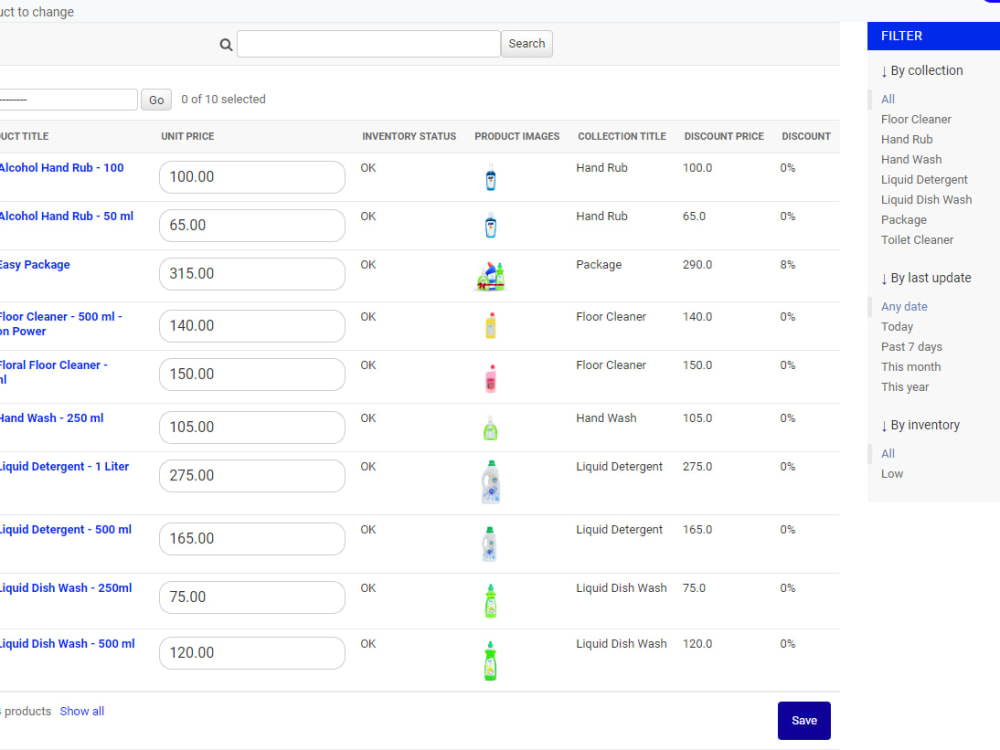The width and height of the screenshot is (1000, 750).
Task: Click the search magnifier icon
Action: click(226, 45)
